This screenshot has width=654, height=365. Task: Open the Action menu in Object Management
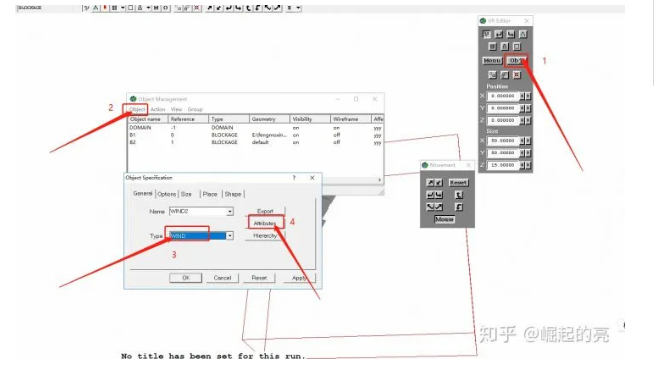[158, 109]
